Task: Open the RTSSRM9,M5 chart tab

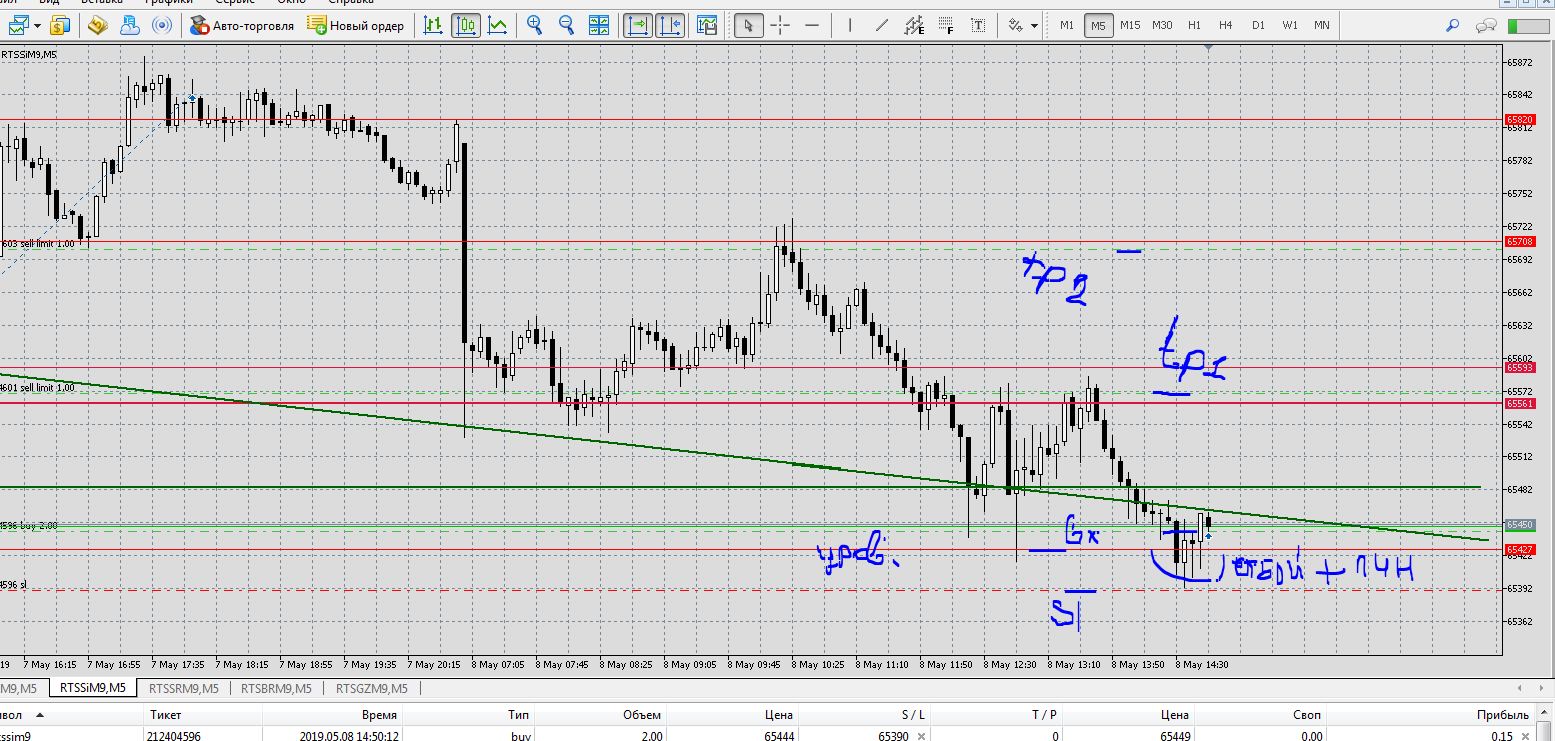Action: tap(183, 688)
